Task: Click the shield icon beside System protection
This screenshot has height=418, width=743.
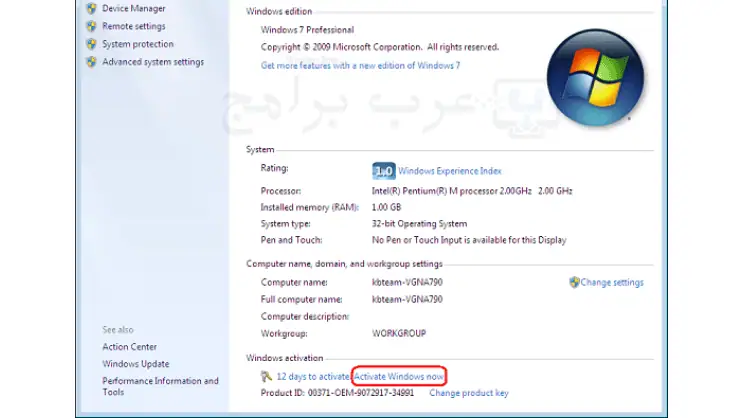Action: click(91, 44)
